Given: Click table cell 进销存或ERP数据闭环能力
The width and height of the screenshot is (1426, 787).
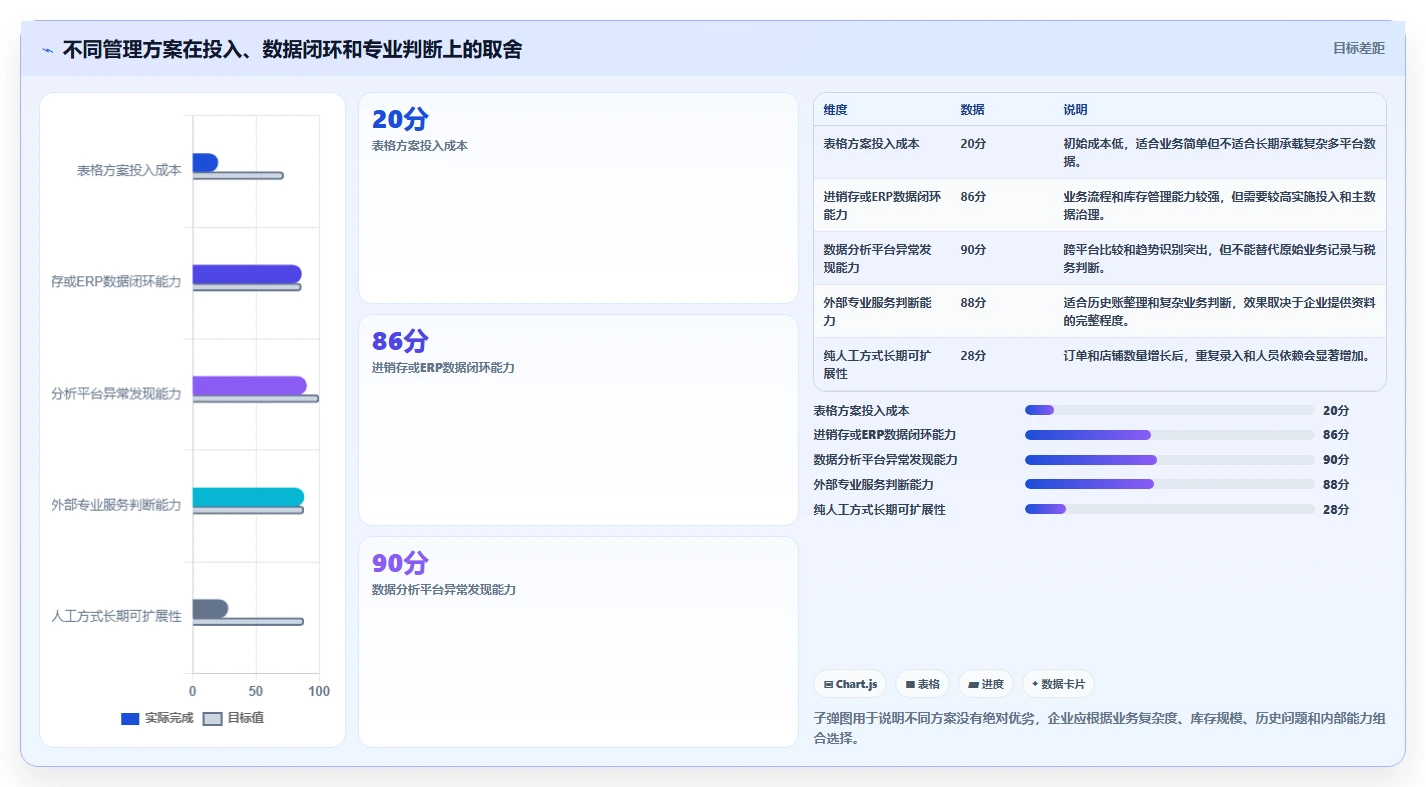Looking at the screenshot, I should [882, 206].
